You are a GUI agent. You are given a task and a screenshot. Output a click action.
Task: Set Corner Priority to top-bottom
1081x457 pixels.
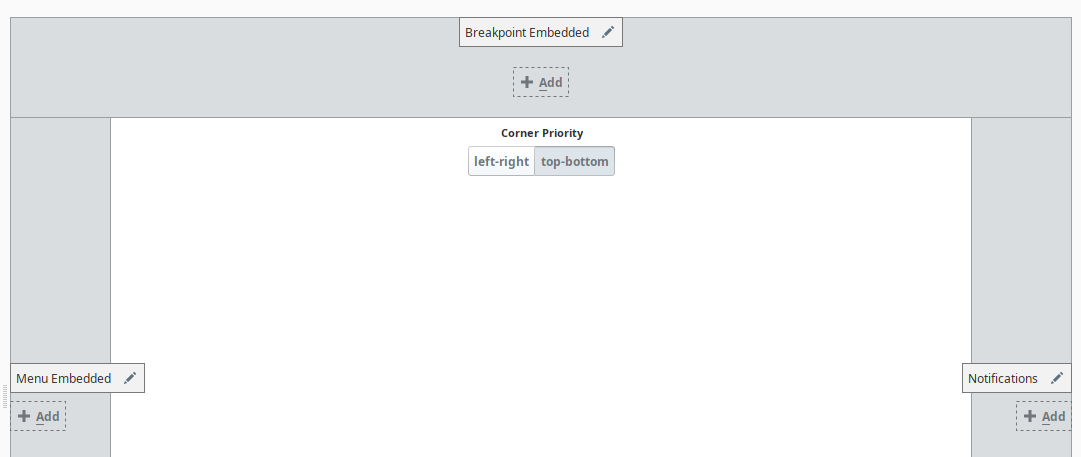coord(574,161)
